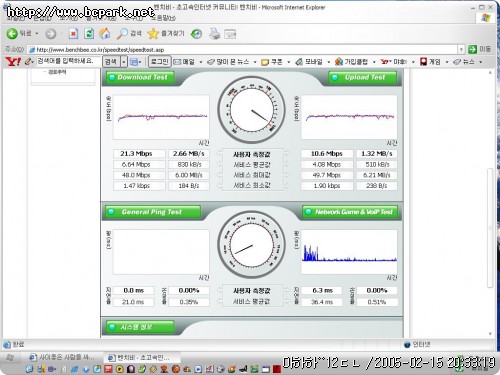The height and width of the screenshot is (375, 500).
Task: Select the 2.66 MB/s download value
Action: click(189, 154)
